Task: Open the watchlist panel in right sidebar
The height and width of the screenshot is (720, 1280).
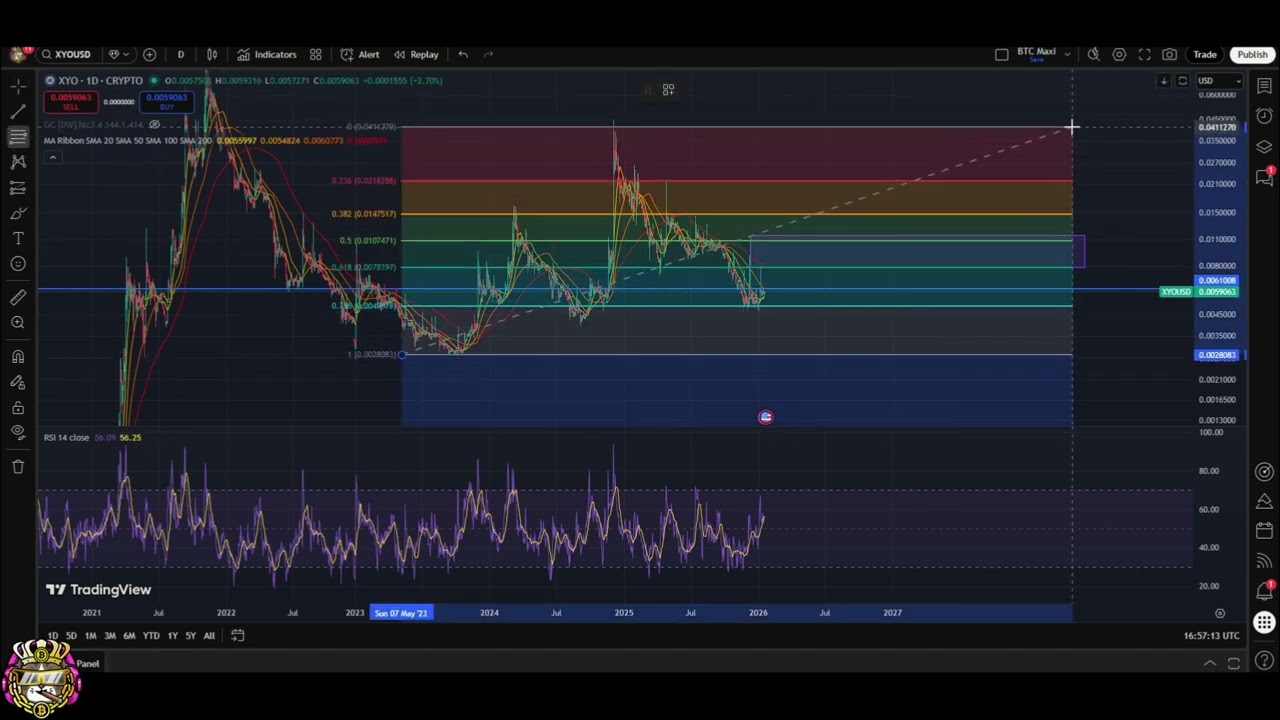Action: [x=1264, y=87]
